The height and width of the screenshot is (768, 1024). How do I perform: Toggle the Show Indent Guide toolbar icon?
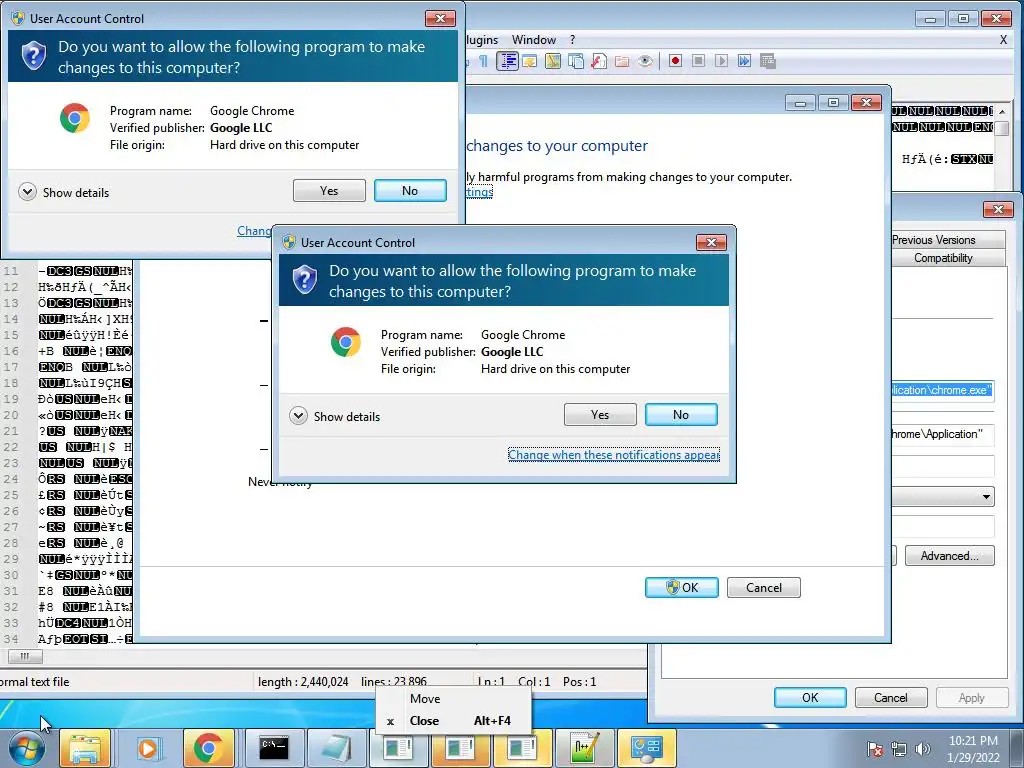507,61
